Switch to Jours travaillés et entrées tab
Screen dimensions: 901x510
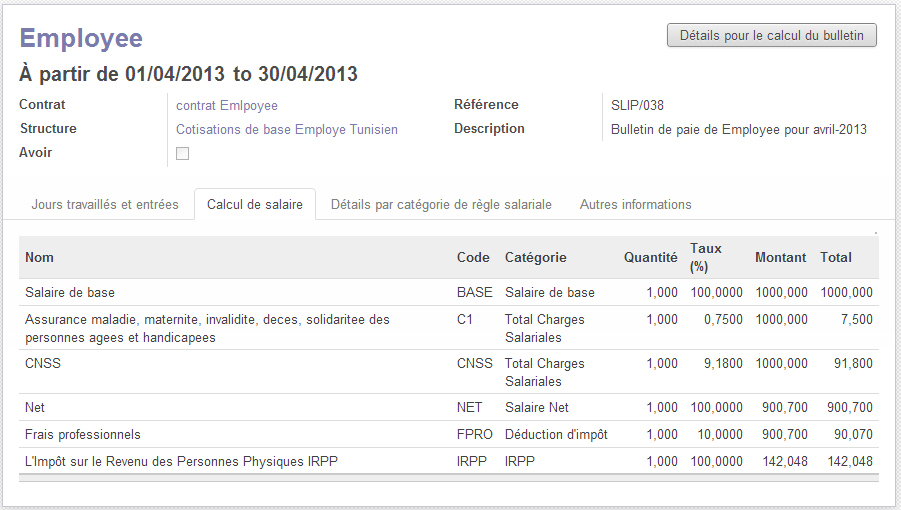tap(105, 204)
